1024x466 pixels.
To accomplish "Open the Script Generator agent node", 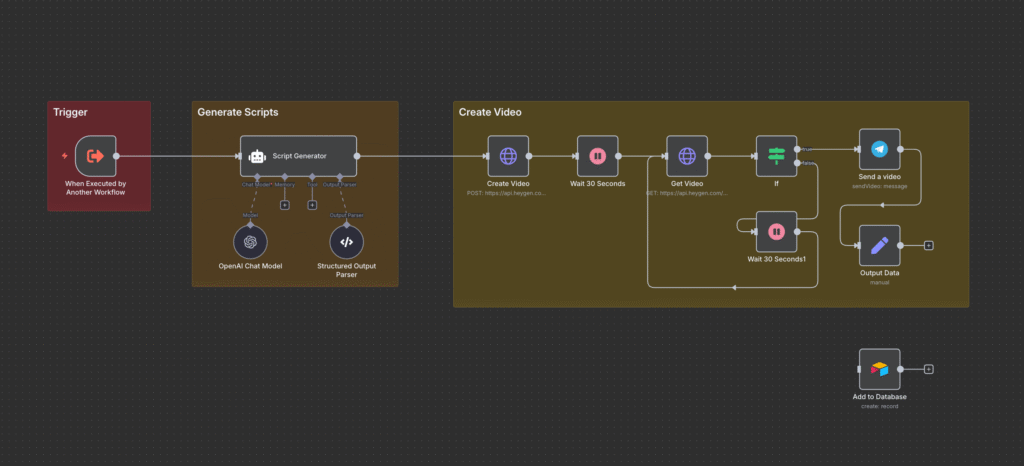I will coord(298,156).
